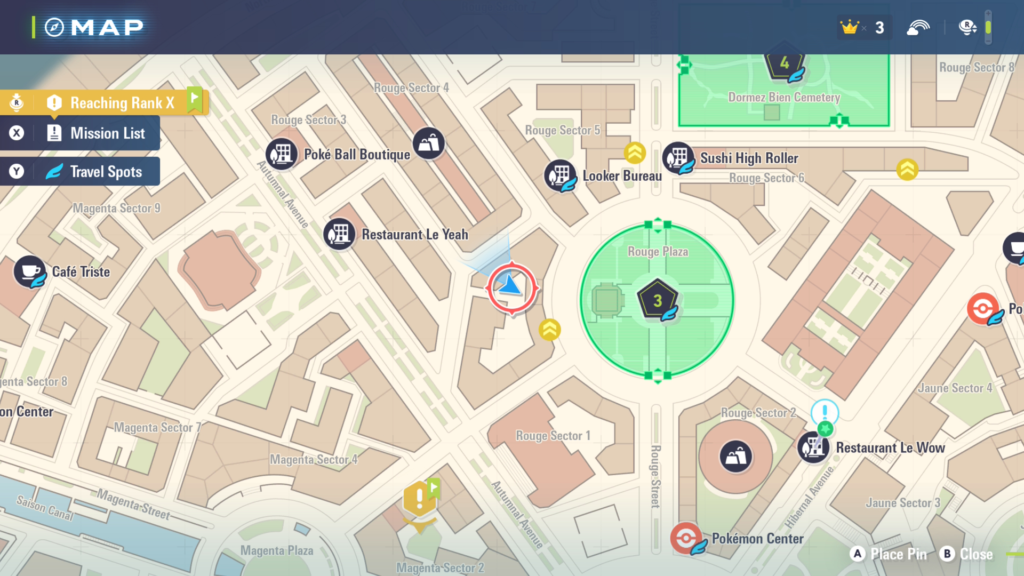This screenshot has height=576, width=1024.
Task: Click the Restaurant Le Wow icon
Action: [x=813, y=447]
